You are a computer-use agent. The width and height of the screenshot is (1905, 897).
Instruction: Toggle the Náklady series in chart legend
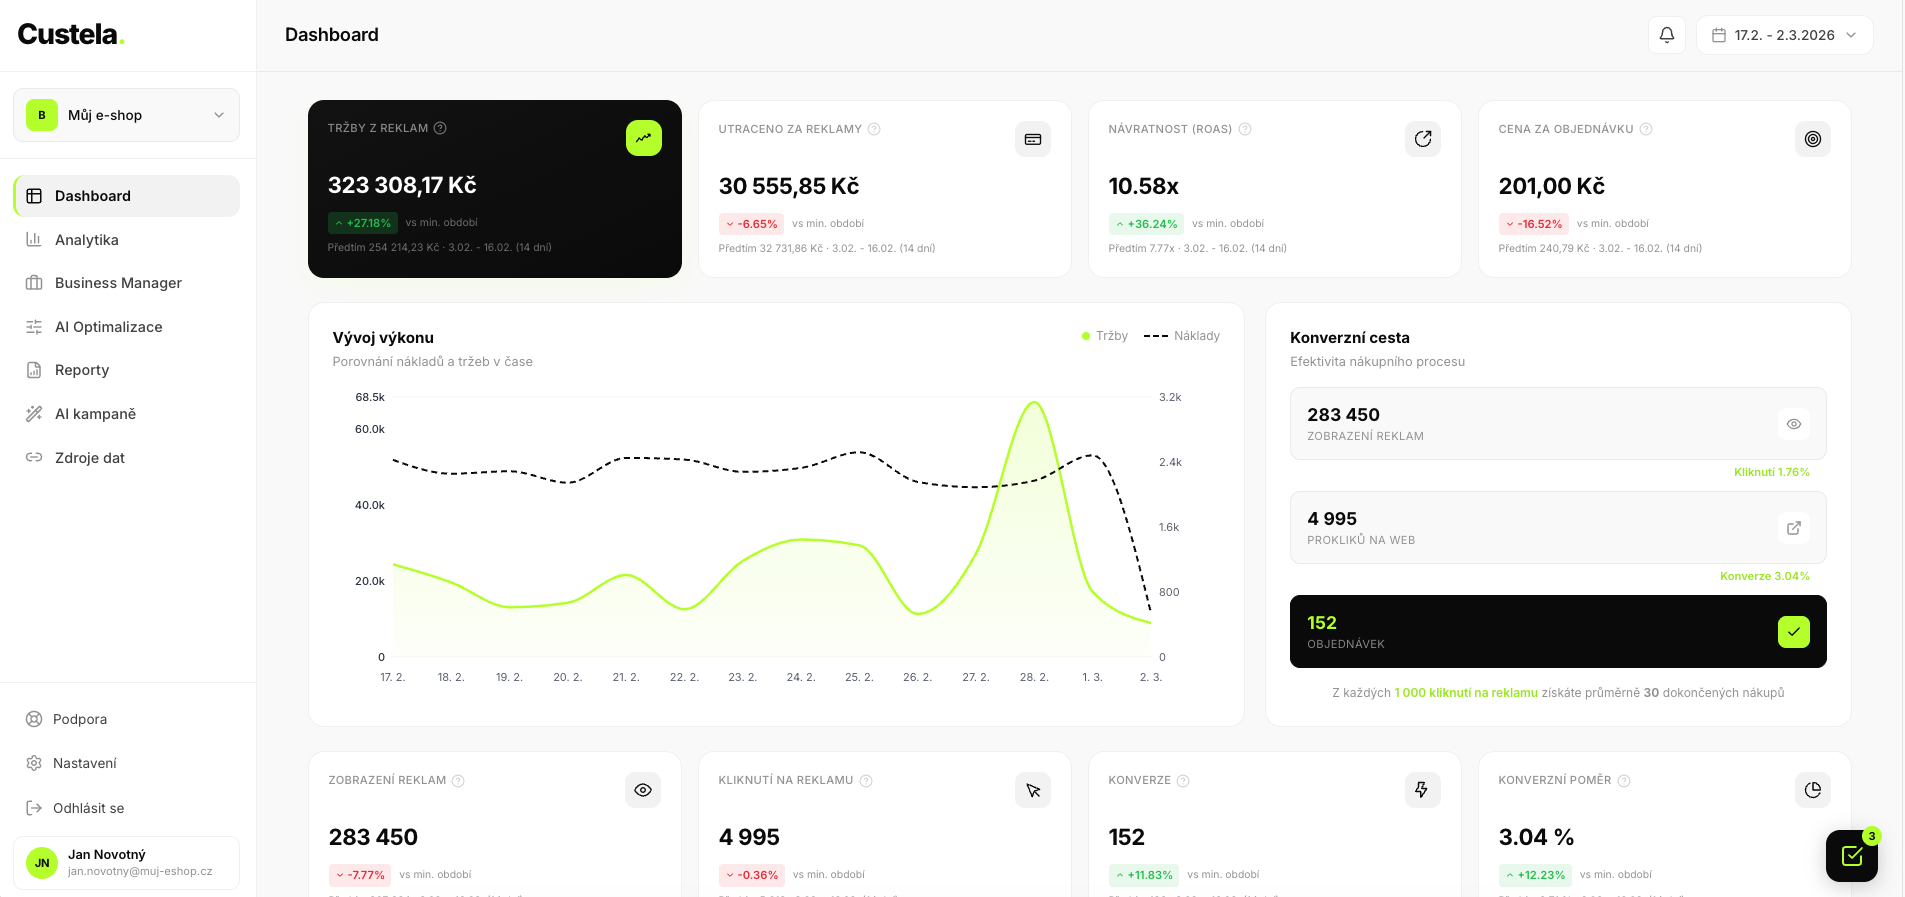(x=1182, y=336)
